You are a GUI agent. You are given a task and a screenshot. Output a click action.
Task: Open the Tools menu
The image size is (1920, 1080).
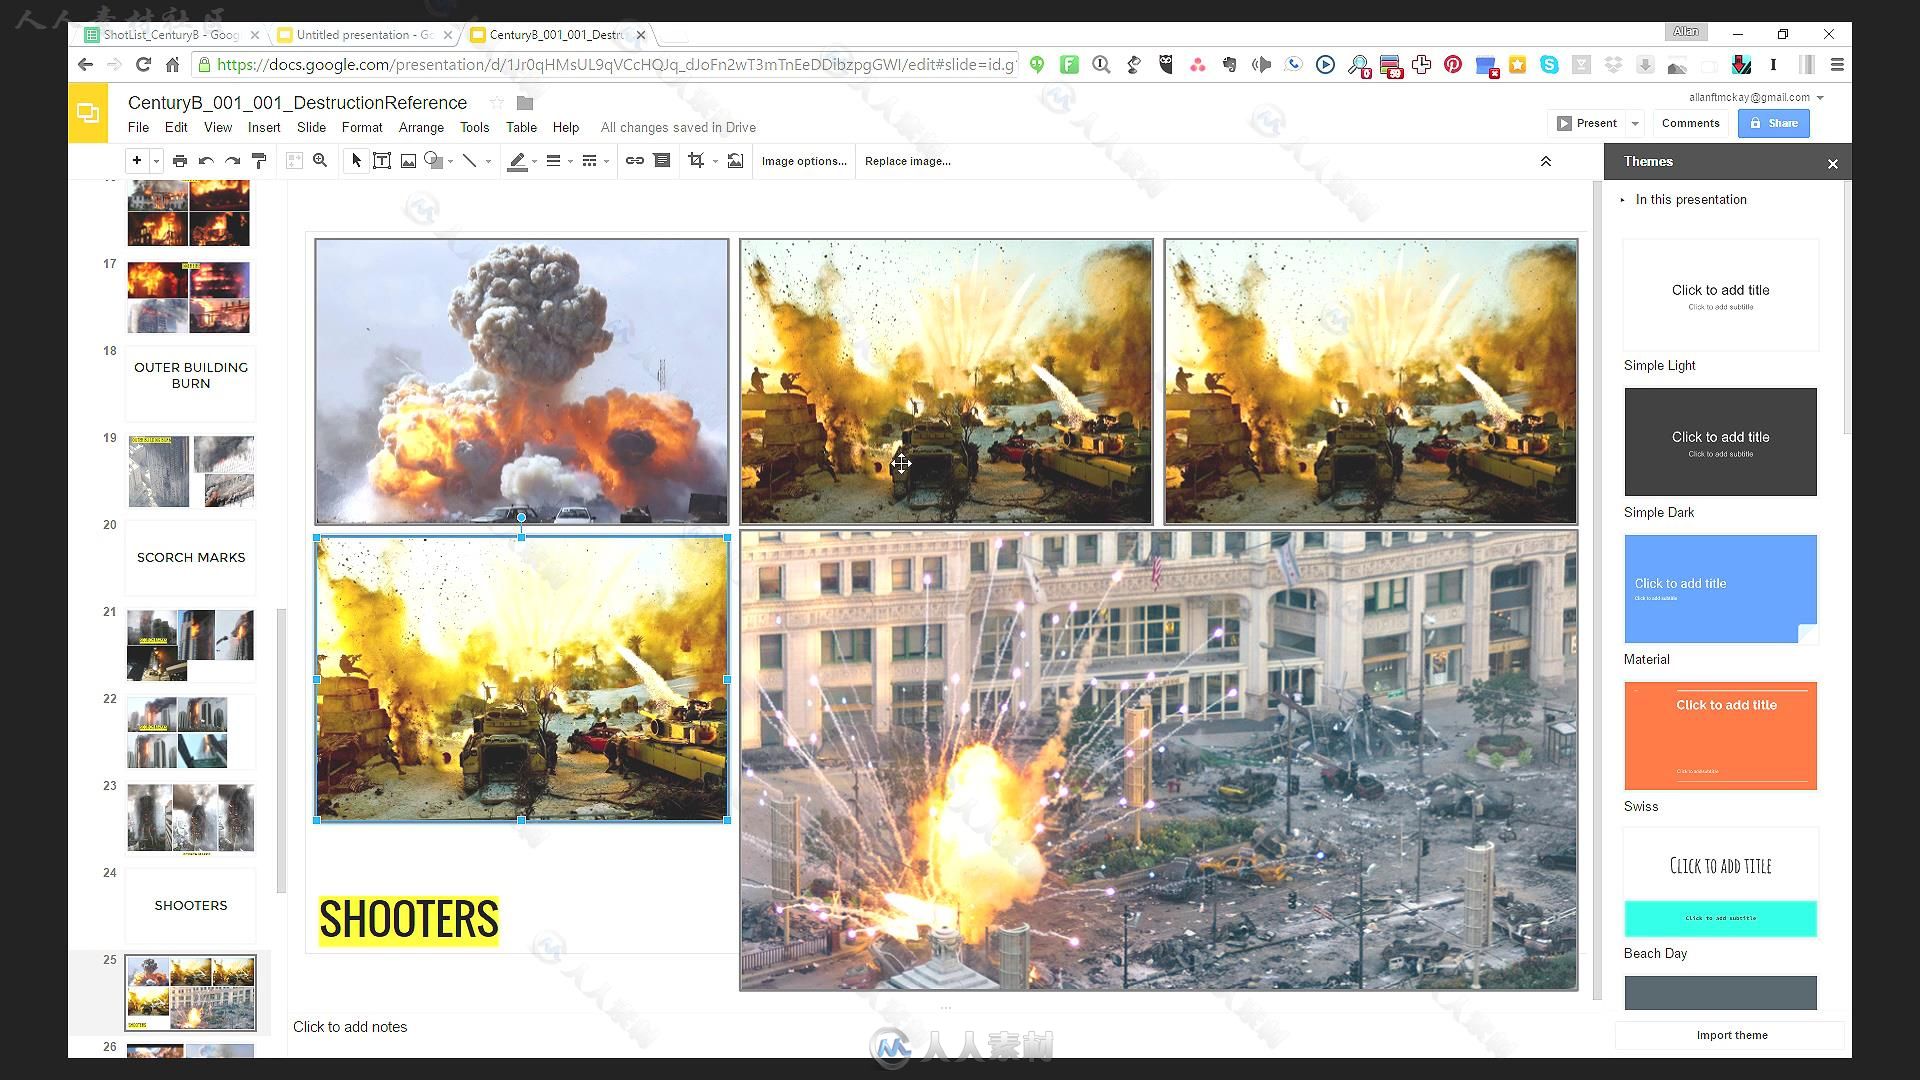point(474,128)
